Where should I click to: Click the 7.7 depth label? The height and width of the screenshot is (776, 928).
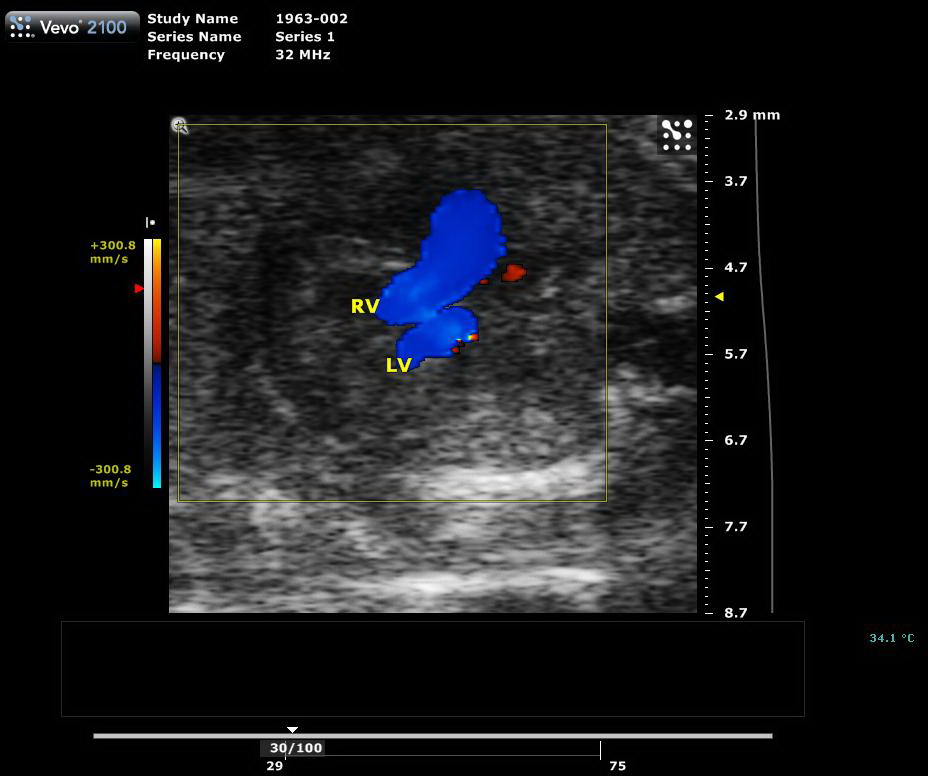(736, 526)
